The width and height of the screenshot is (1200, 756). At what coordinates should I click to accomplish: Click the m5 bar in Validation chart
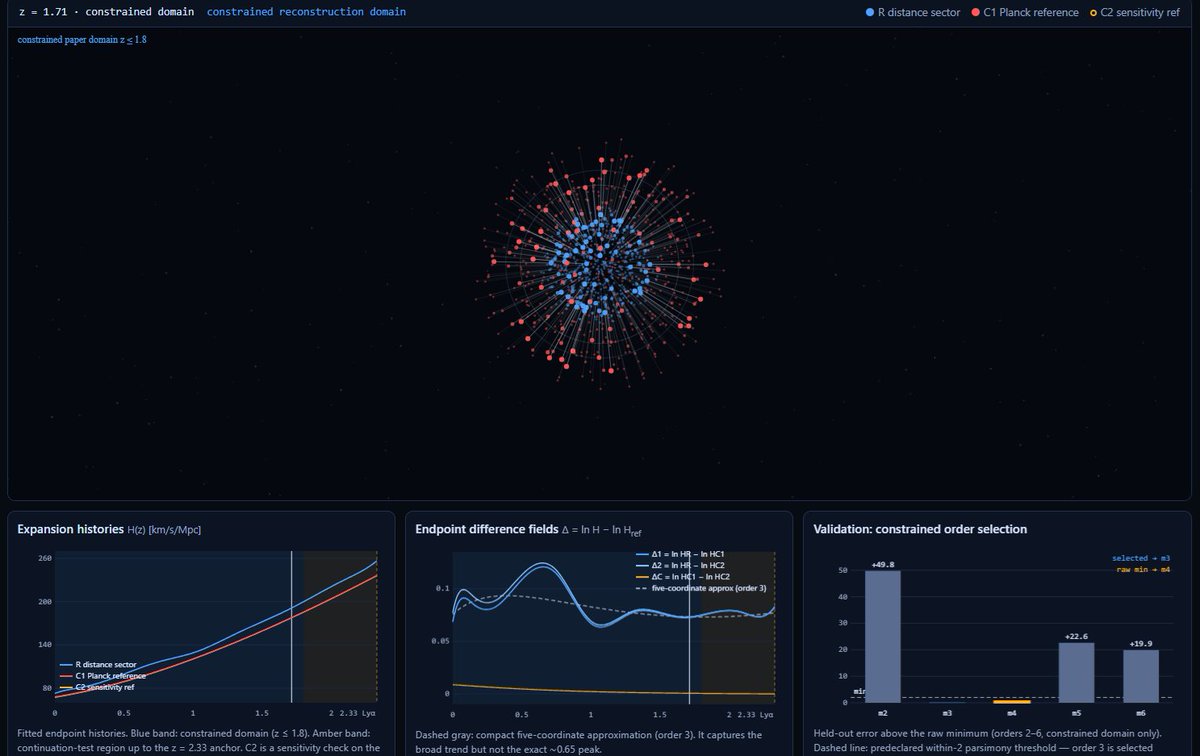coord(1076,673)
